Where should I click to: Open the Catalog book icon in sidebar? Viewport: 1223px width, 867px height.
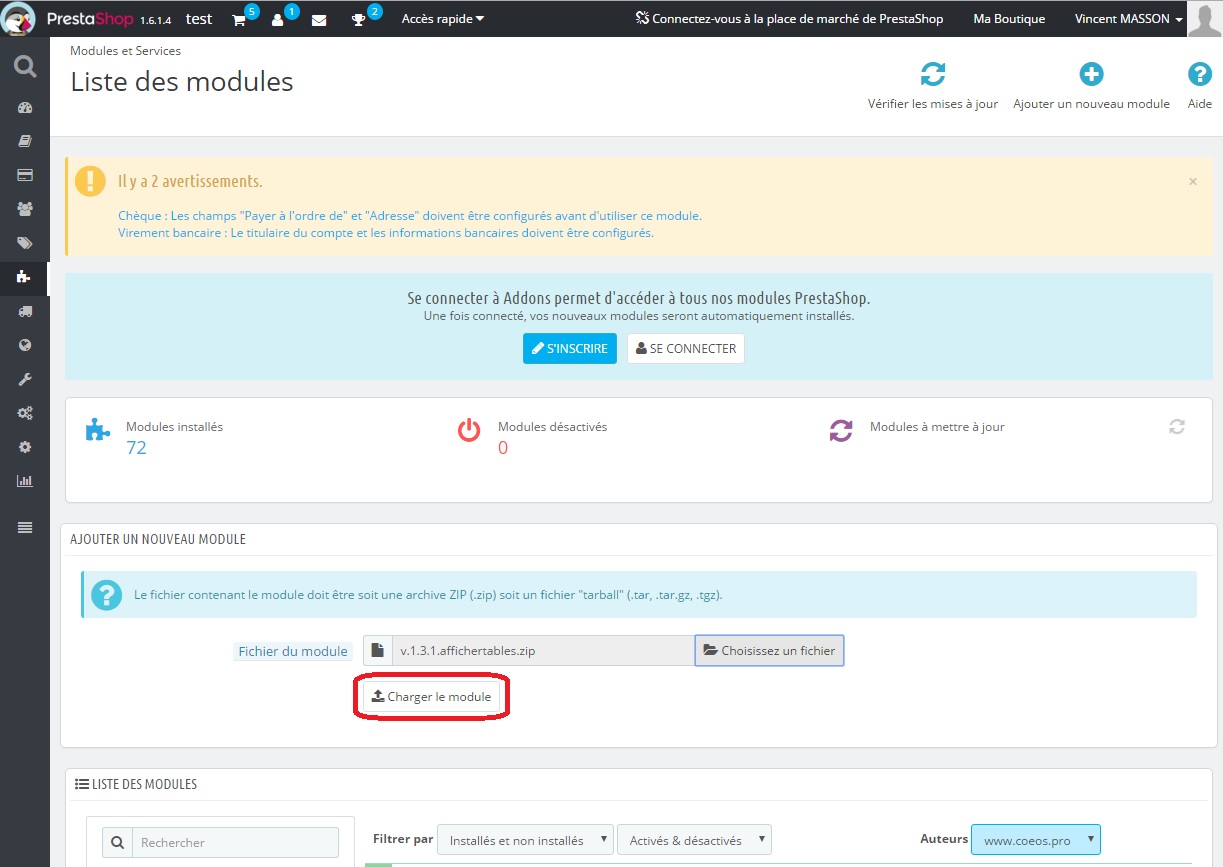click(x=25, y=142)
